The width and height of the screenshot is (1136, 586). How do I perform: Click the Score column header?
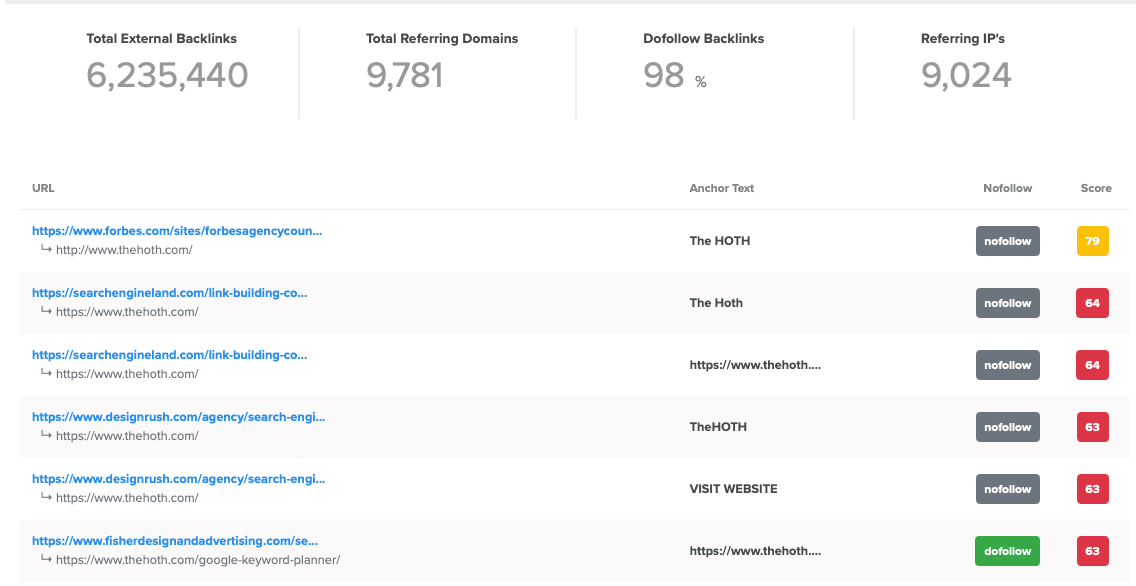(x=1096, y=188)
